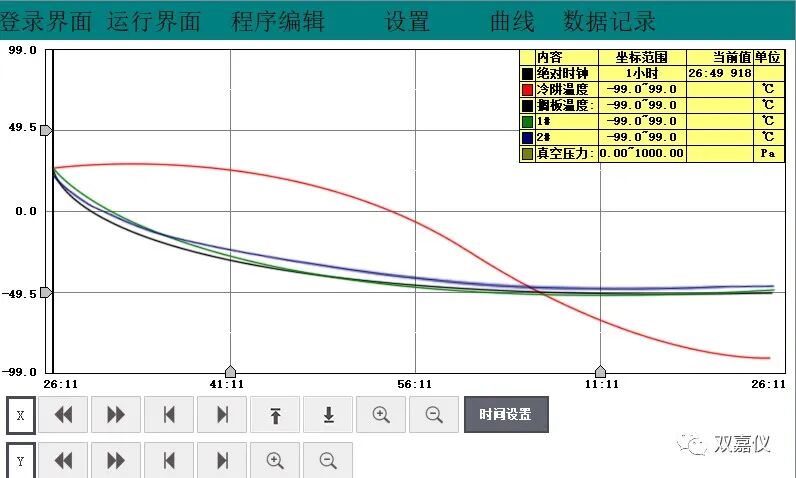Click the Y axis fast-forward double-arrow icon
Screen dimensions: 796x478
[116, 460]
